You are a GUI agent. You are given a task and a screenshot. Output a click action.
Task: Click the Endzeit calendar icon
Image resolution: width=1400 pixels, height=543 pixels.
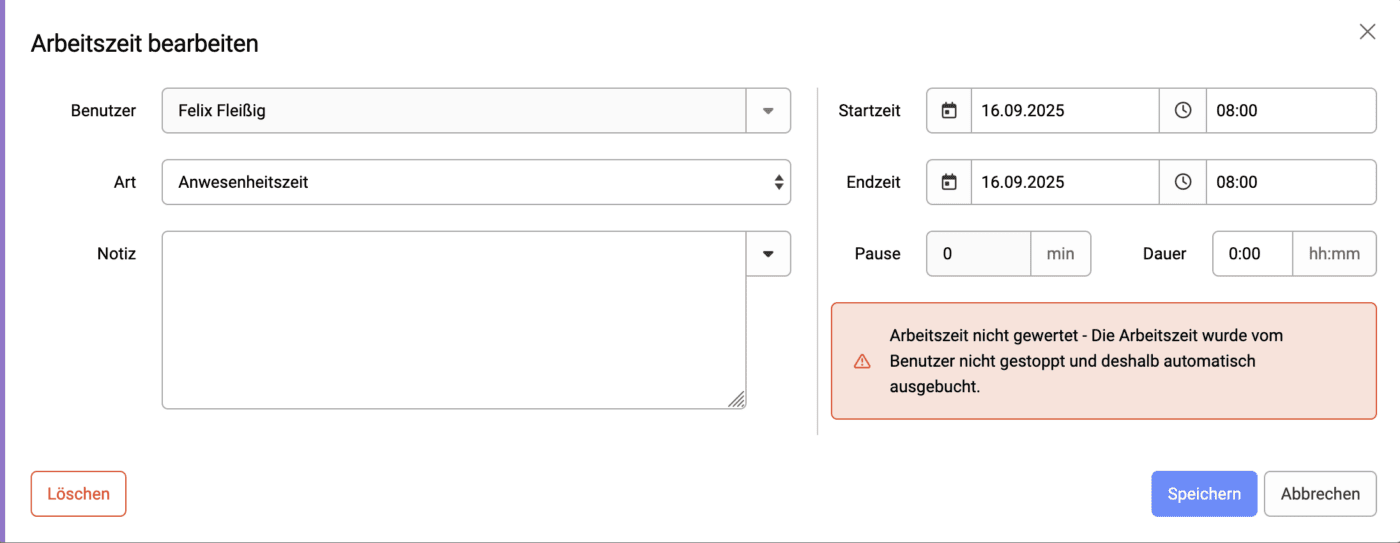click(949, 182)
